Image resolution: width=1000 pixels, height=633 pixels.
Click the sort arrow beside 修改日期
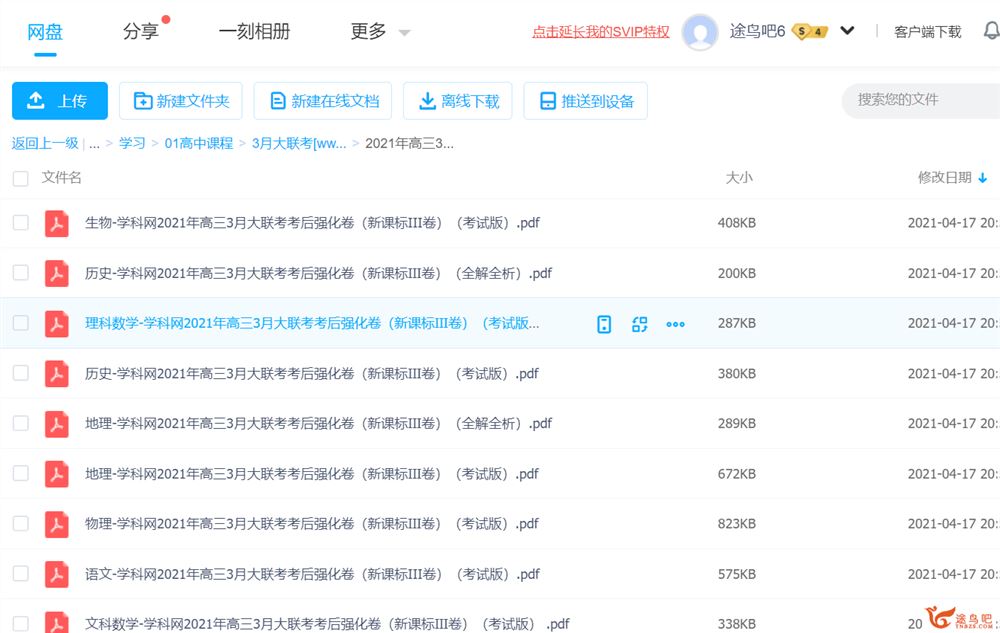(x=983, y=178)
